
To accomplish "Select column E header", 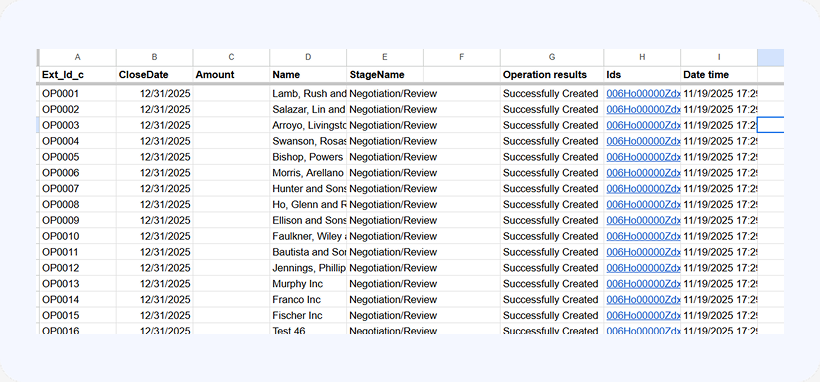I will [x=385, y=57].
